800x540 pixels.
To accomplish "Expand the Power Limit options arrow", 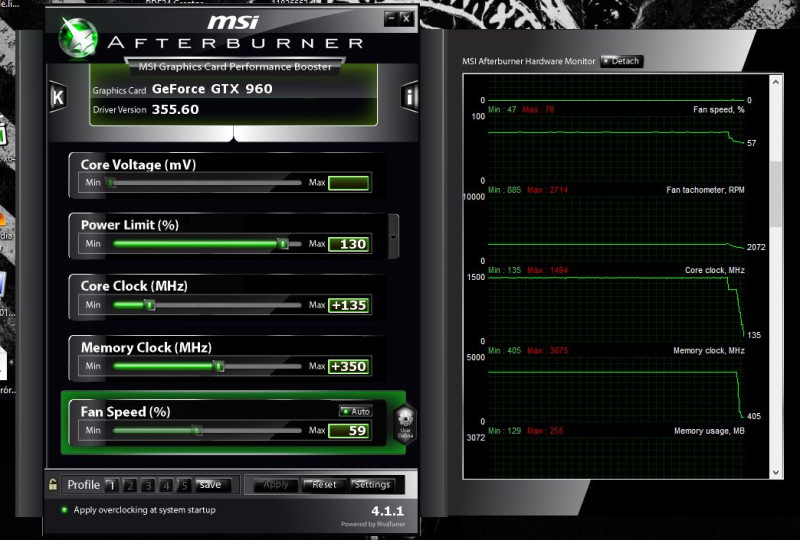I will pyautogui.click(x=393, y=237).
